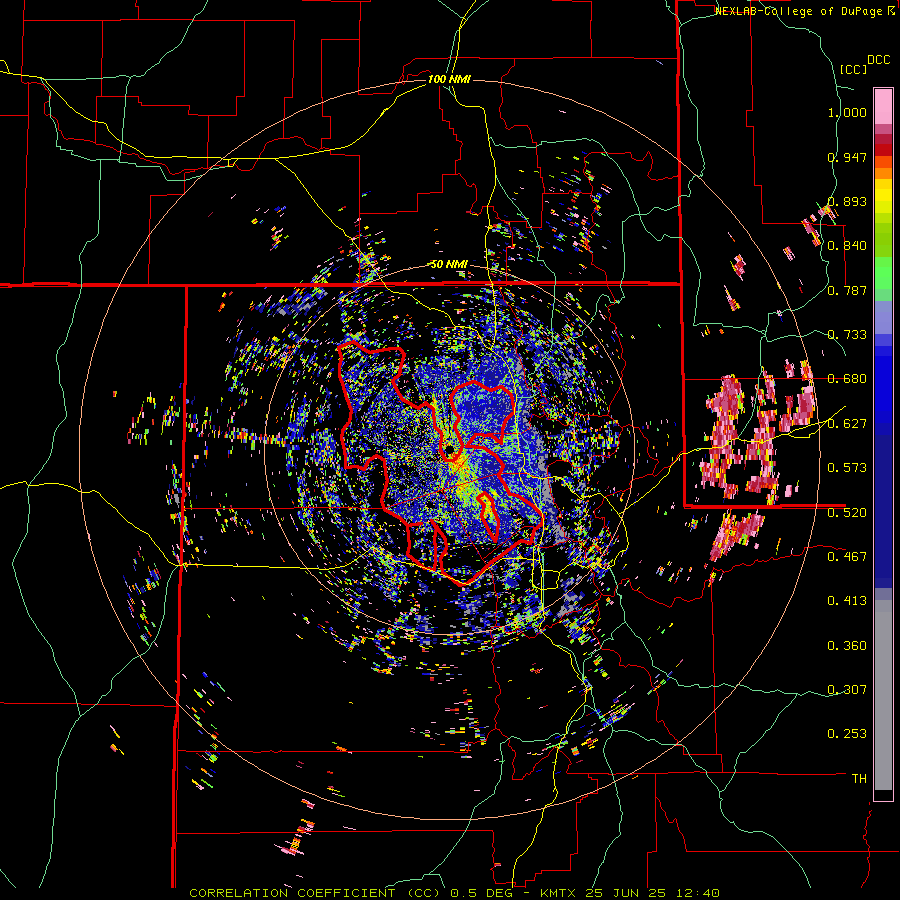Select the 0.360 legend value
This screenshot has width=900, height=900.
point(847,646)
